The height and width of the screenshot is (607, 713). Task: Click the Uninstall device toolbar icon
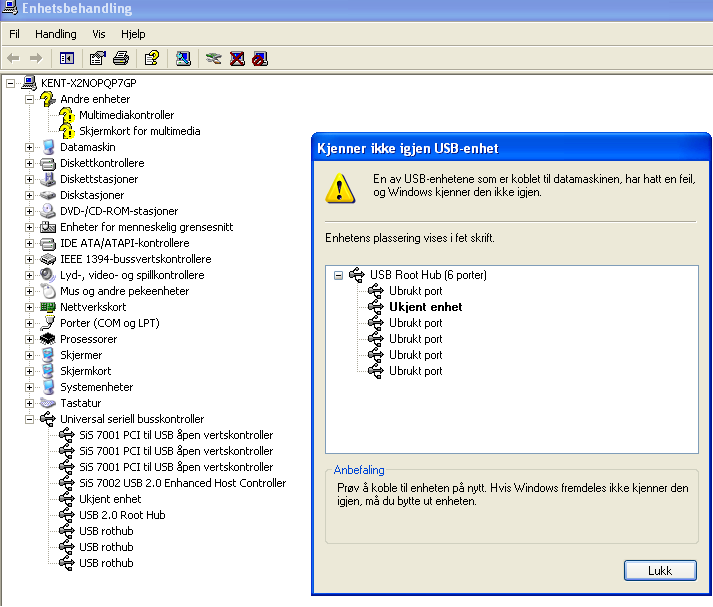237,58
